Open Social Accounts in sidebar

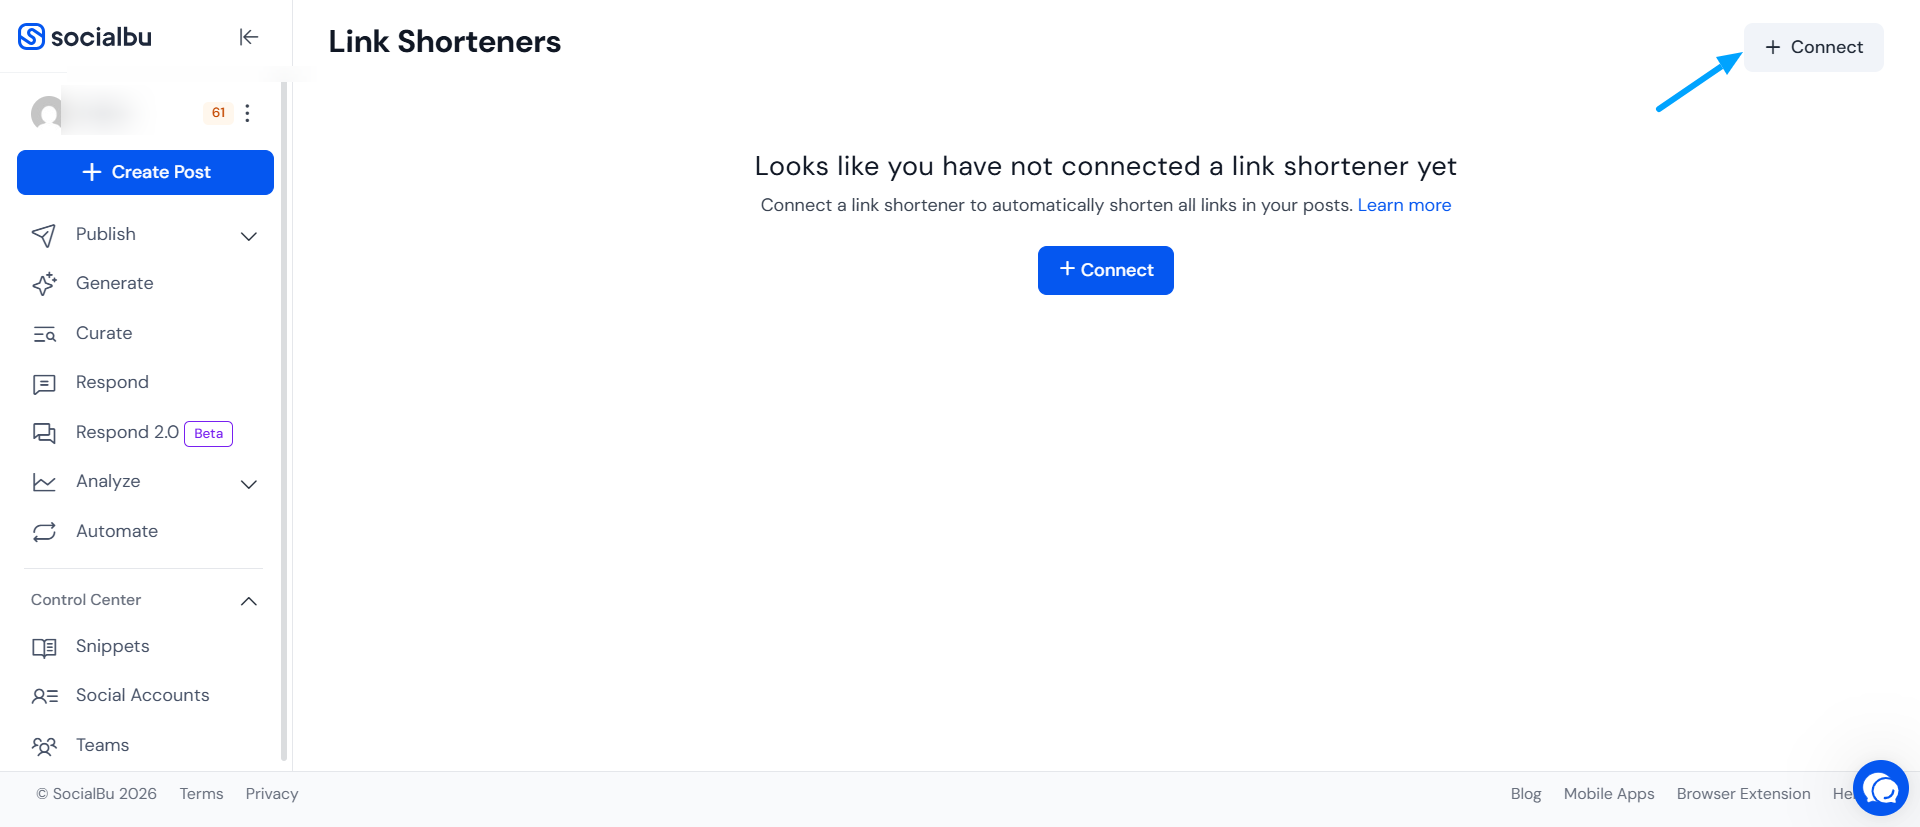[143, 696]
